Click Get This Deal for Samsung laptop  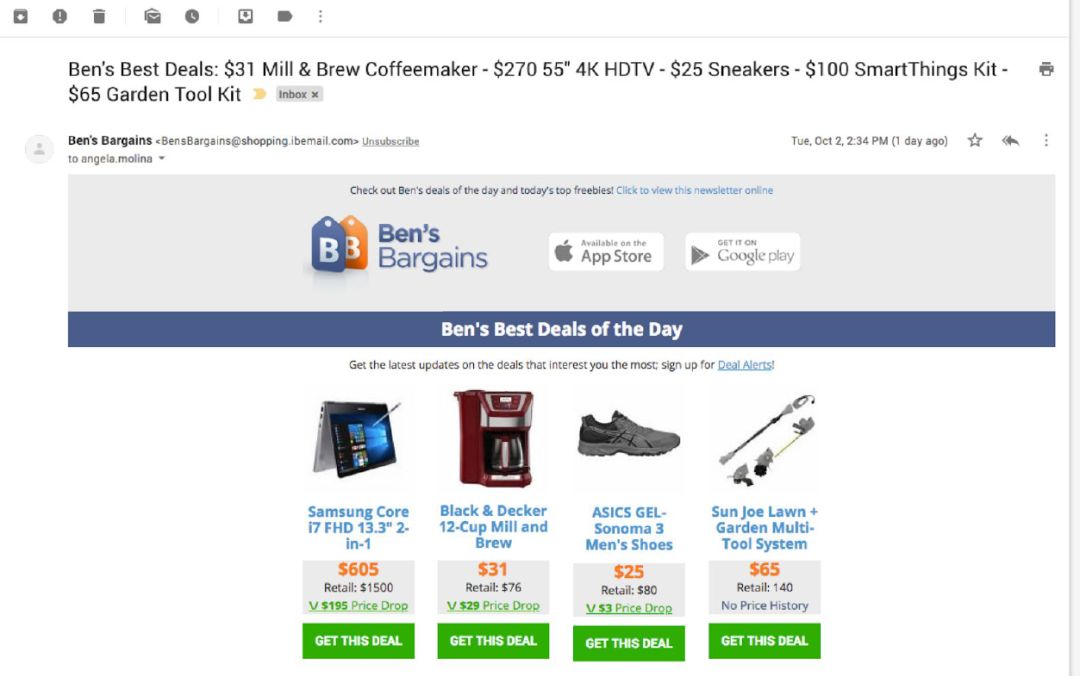coord(358,641)
